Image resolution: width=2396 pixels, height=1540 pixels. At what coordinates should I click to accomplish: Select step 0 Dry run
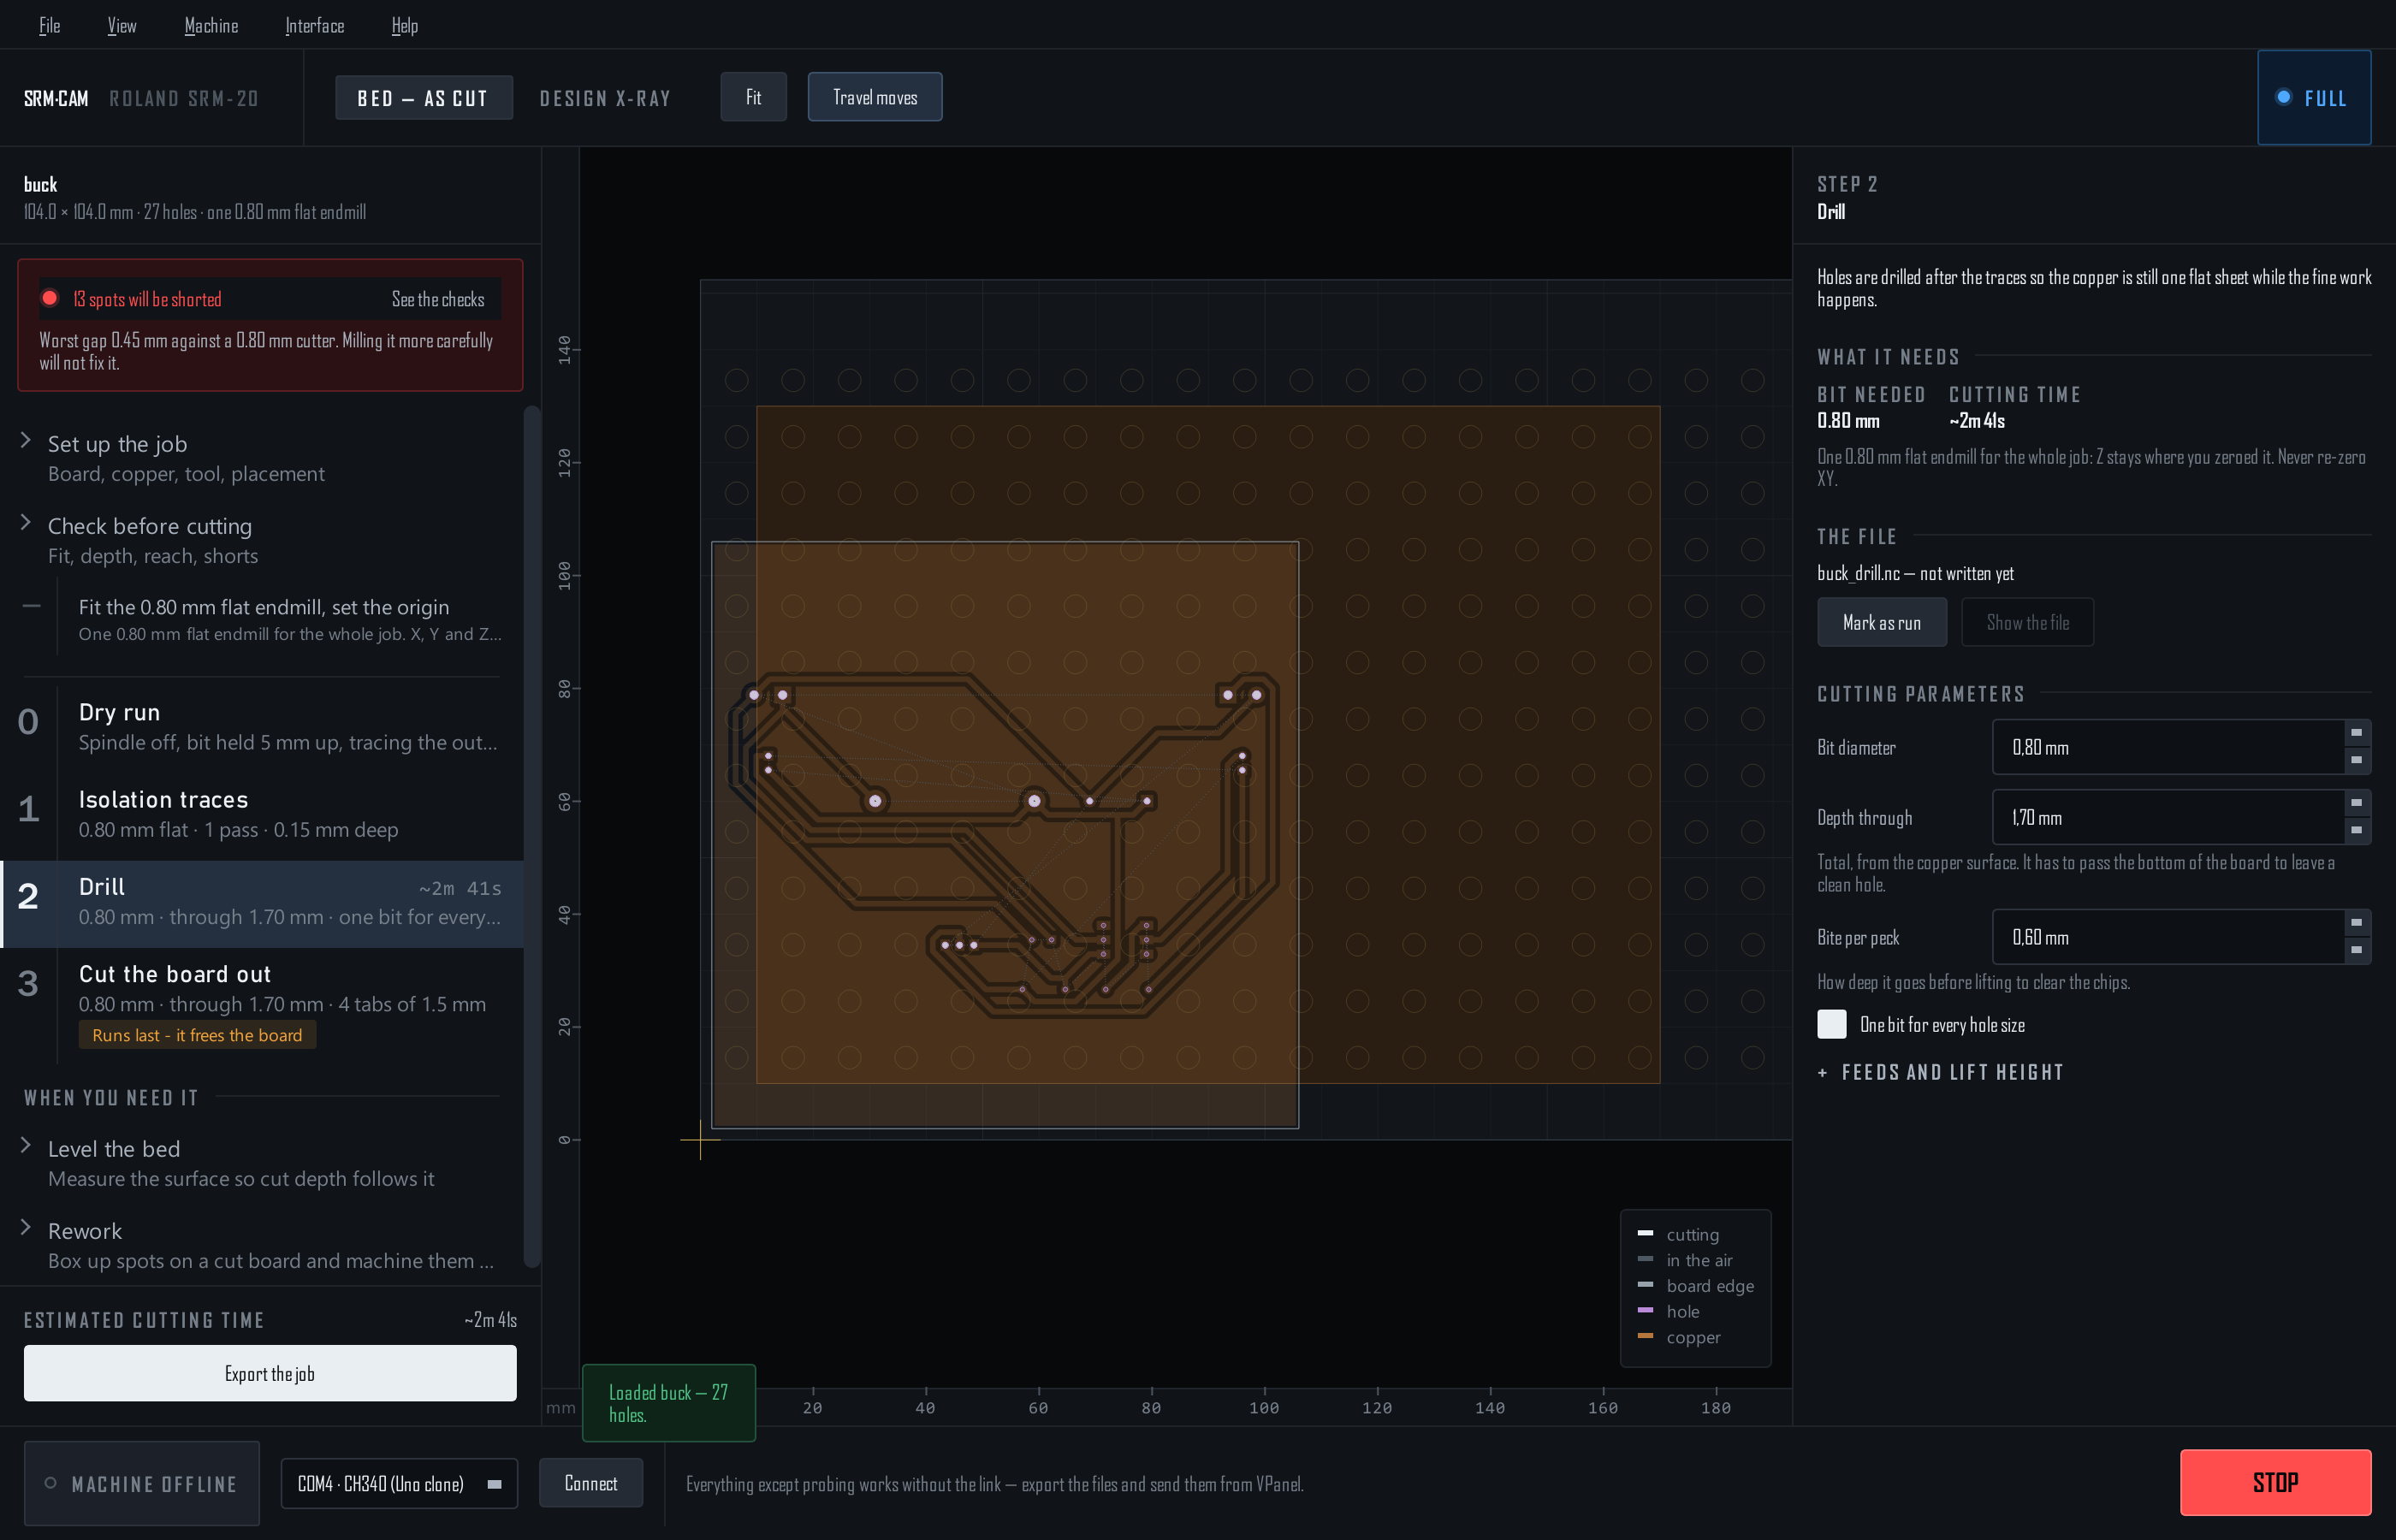pos(261,726)
